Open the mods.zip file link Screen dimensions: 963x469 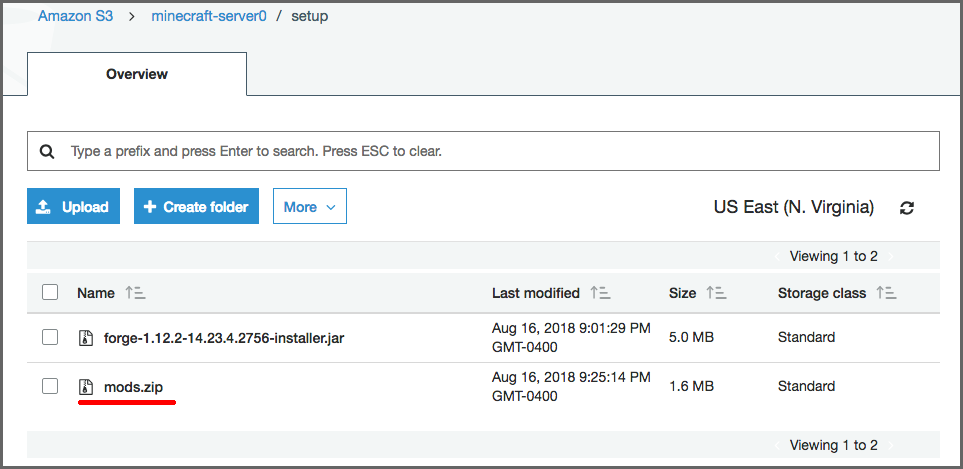coord(133,387)
